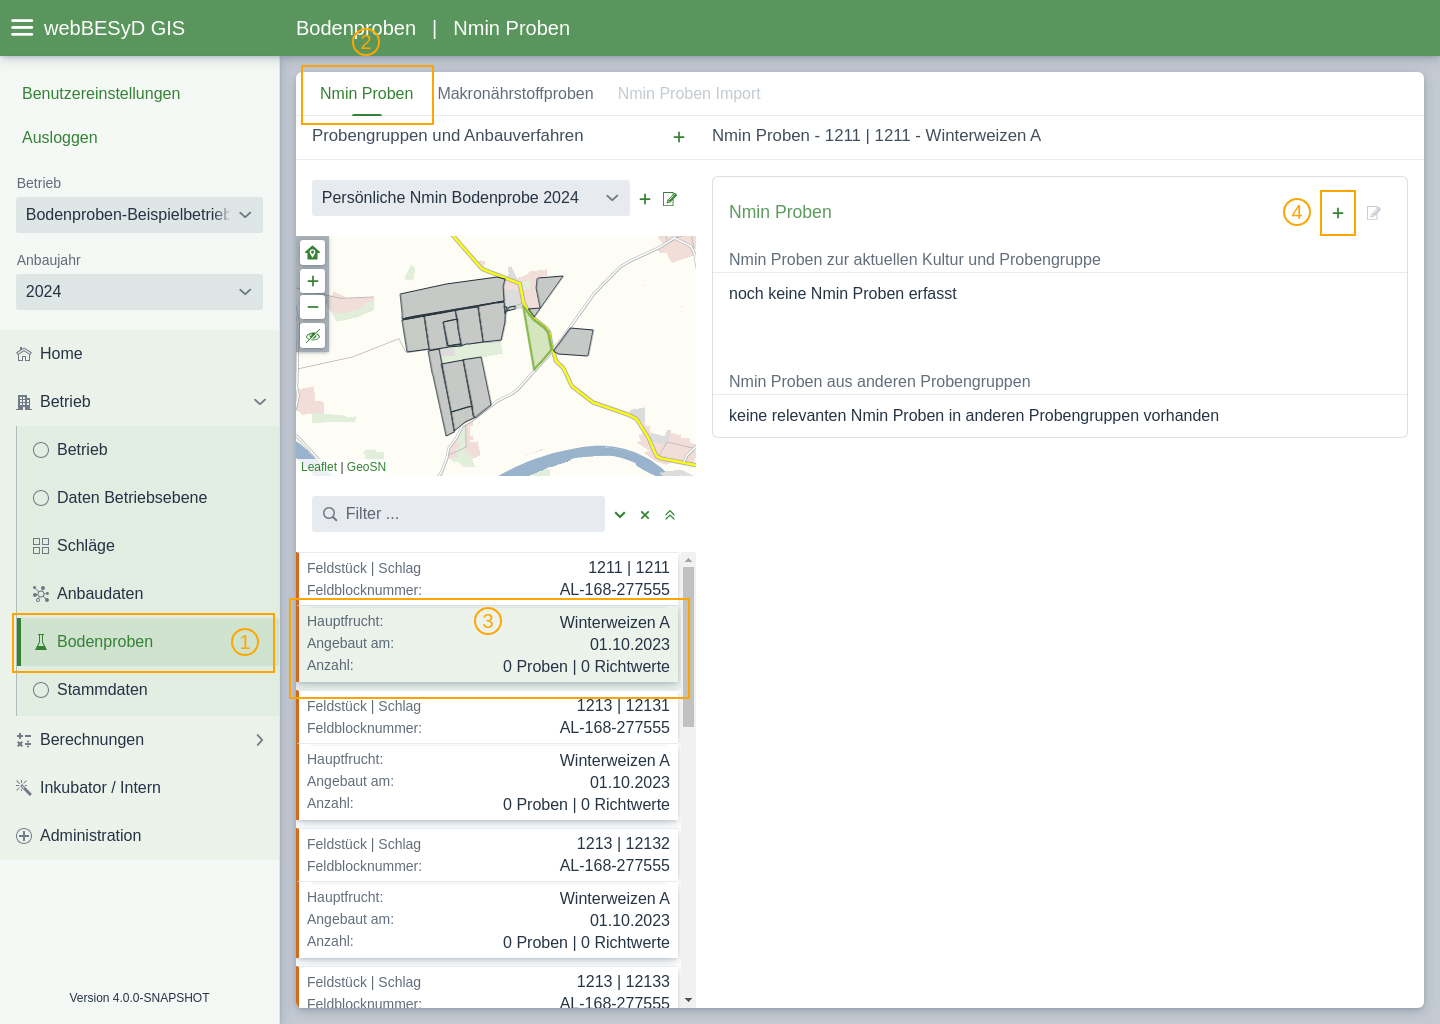Click the Berechnungen calculator icon
Image resolution: width=1440 pixels, height=1024 pixels.
coord(24,740)
